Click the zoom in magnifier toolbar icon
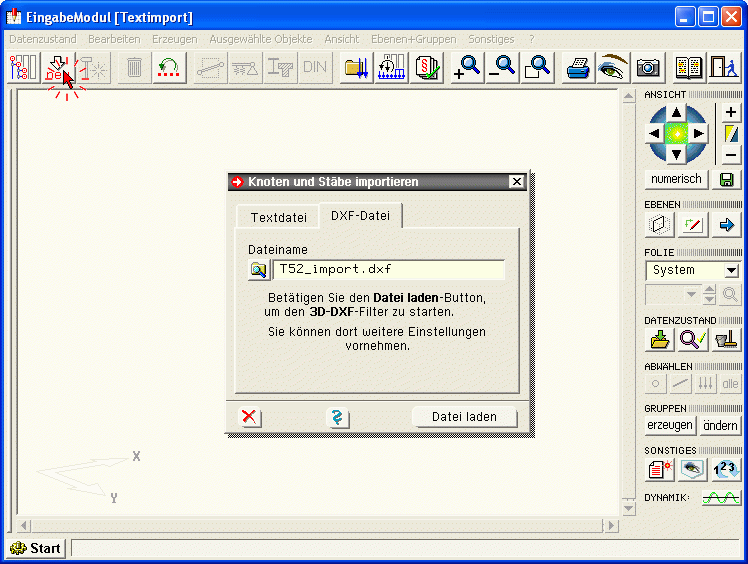The image size is (748, 564). pos(467,67)
